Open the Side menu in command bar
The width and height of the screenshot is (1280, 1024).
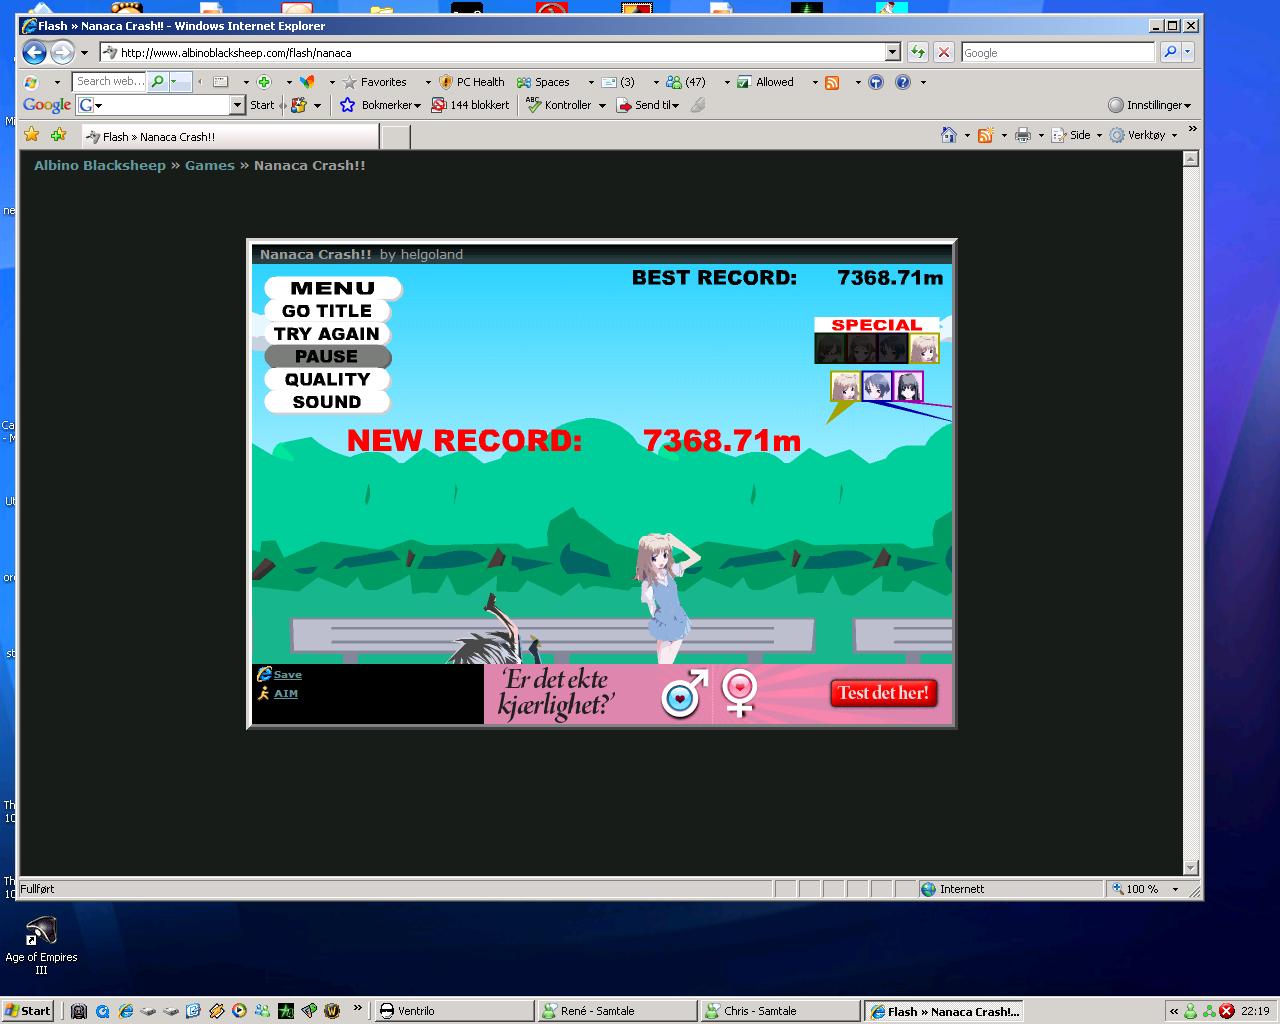point(1078,135)
